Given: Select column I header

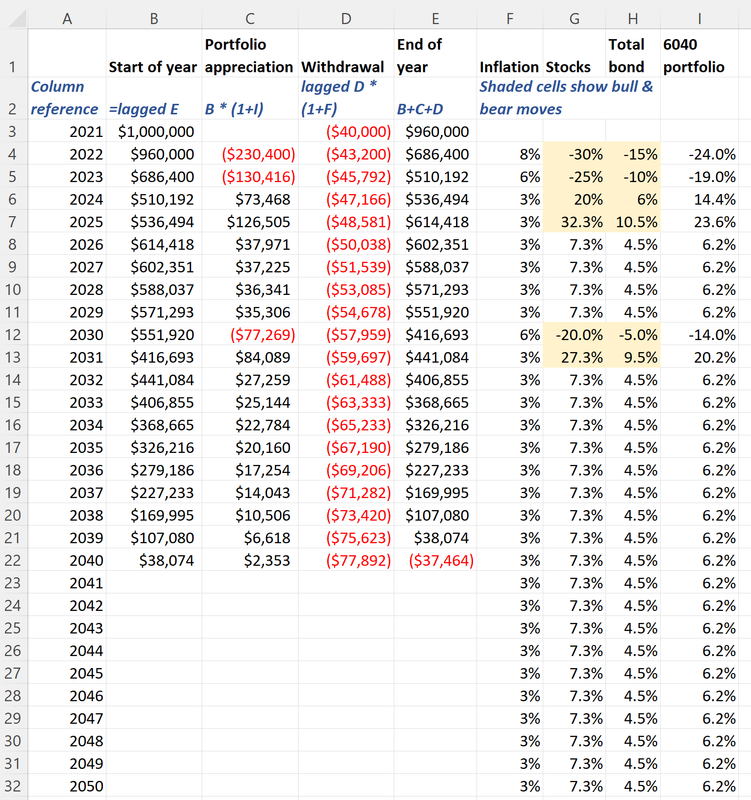Looking at the screenshot, I should 699,18.
